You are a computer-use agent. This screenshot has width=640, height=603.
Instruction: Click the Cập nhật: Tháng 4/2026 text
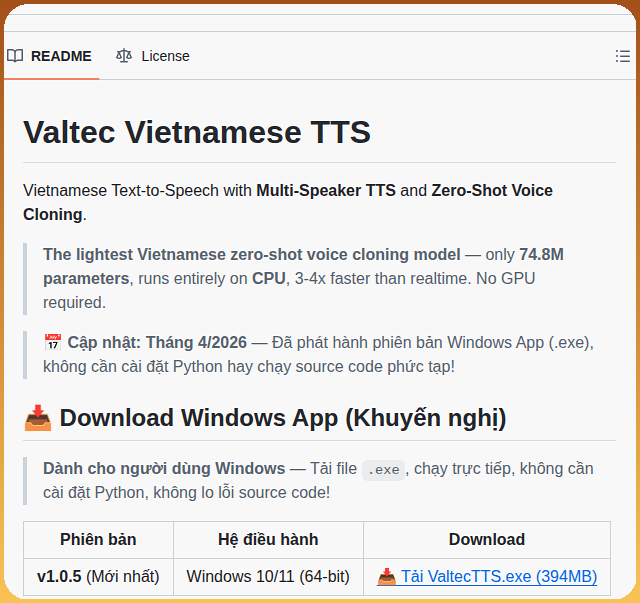point(157,342)
